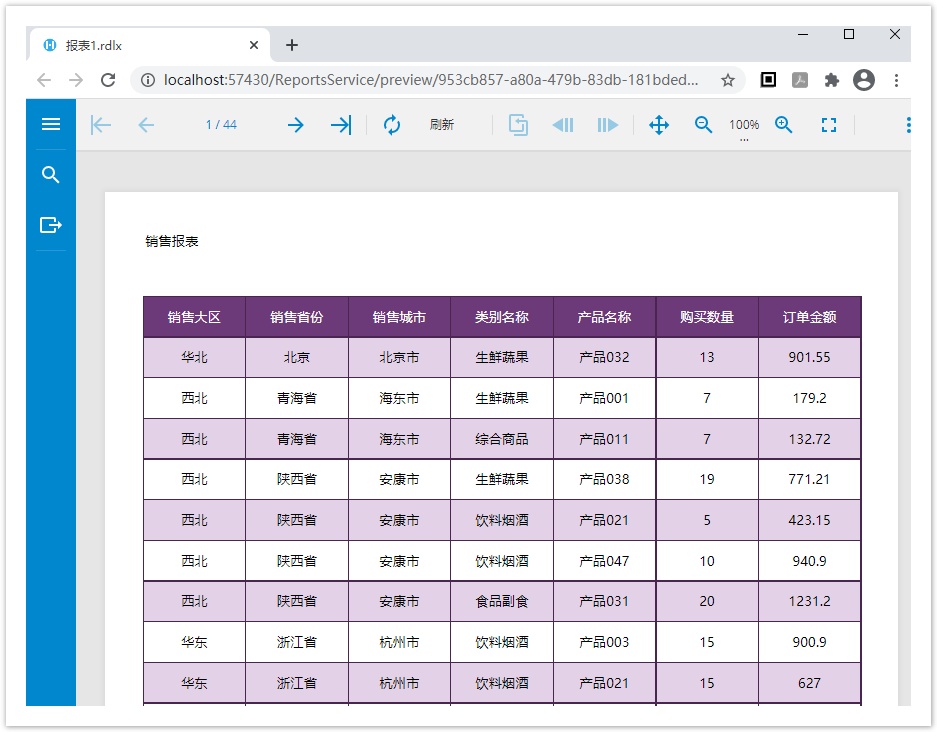The image size is (937, 732).
Task: Go to the next report page
Action: (x=295, y=125)
